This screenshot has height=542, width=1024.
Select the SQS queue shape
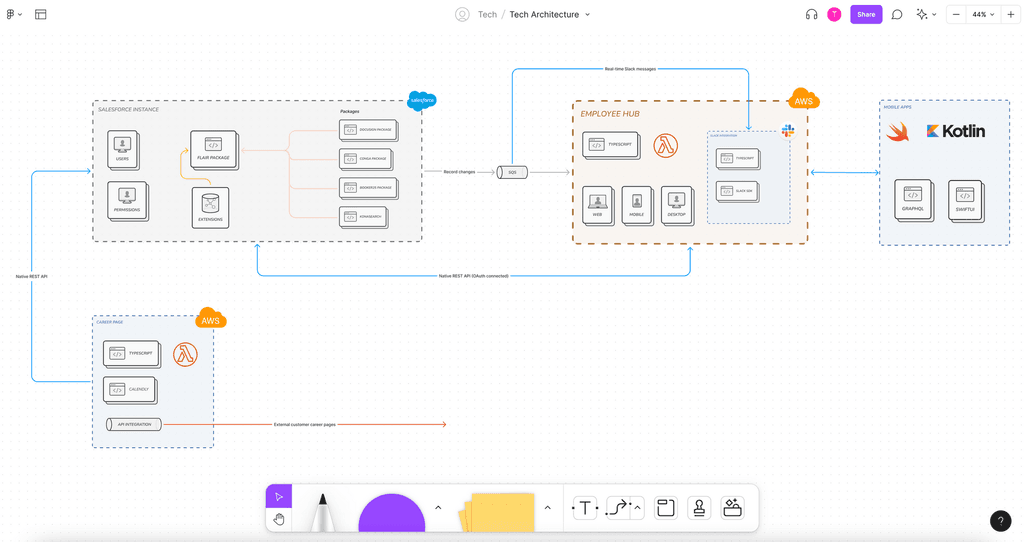coord(512,172)
